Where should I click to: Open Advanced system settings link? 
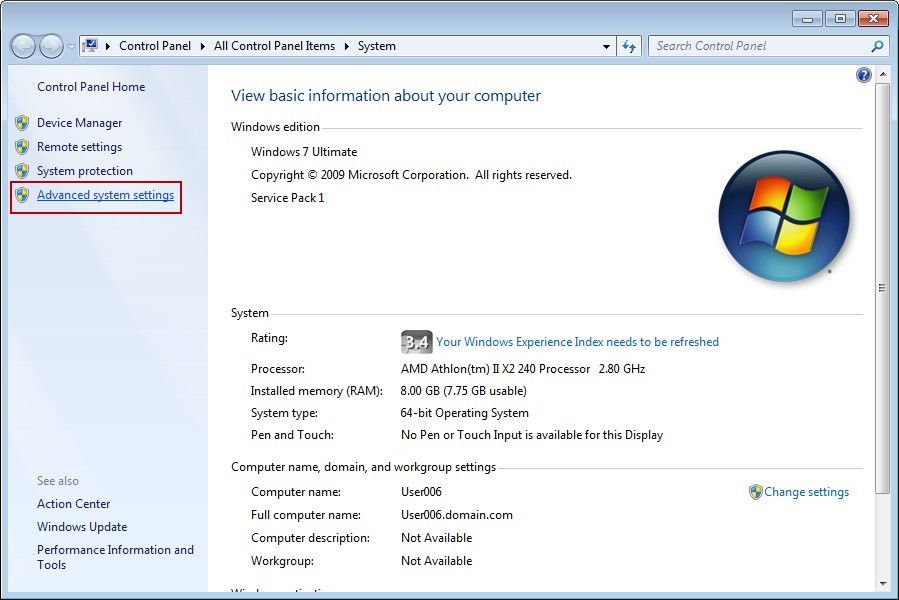point(105,195)
